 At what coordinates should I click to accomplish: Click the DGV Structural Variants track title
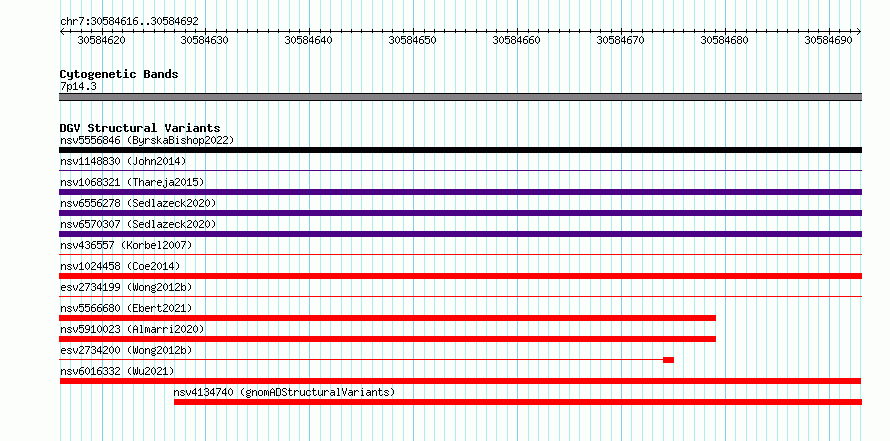click(140, 128)
